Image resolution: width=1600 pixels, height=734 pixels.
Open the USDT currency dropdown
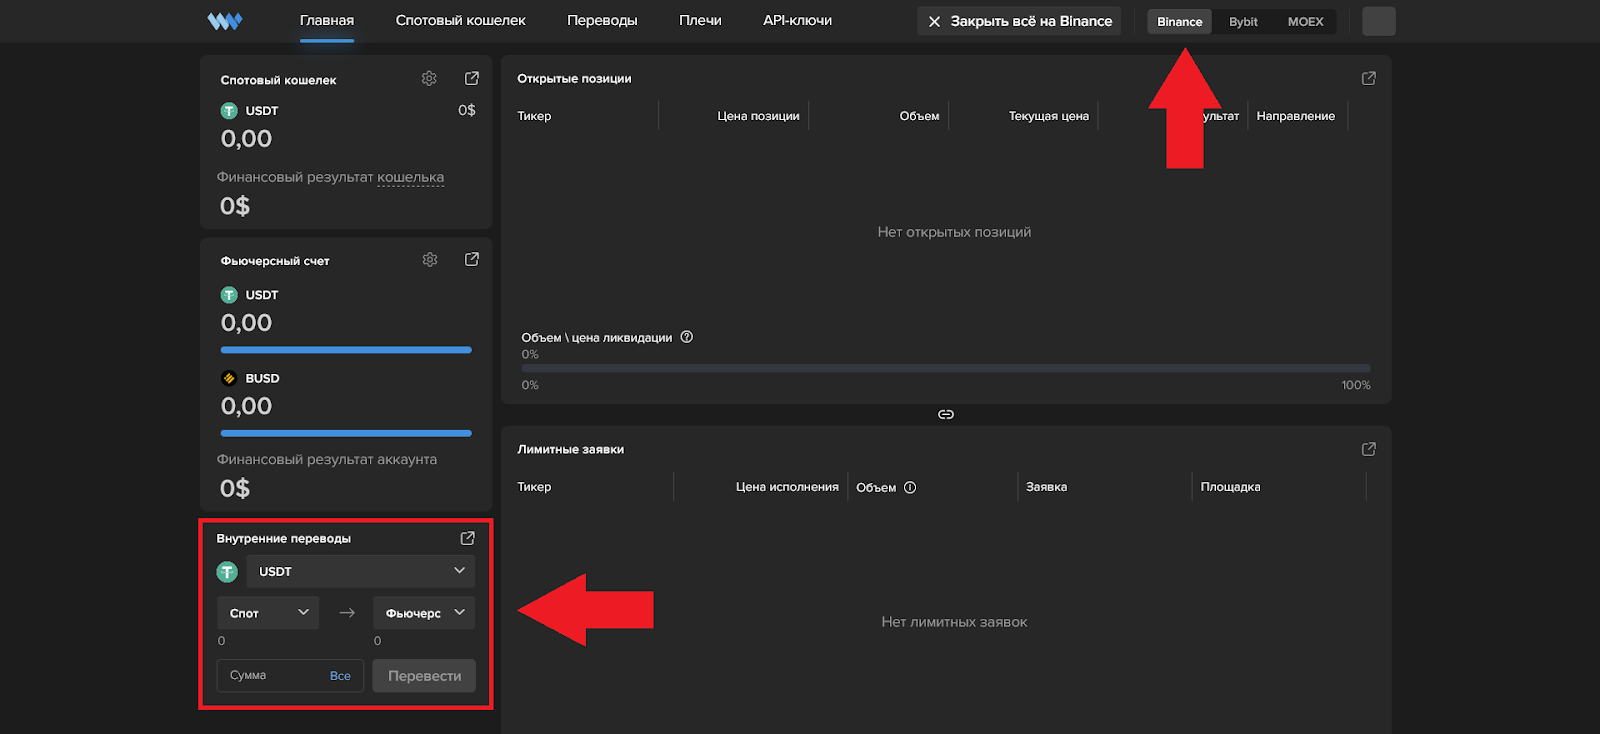[360, 571]
